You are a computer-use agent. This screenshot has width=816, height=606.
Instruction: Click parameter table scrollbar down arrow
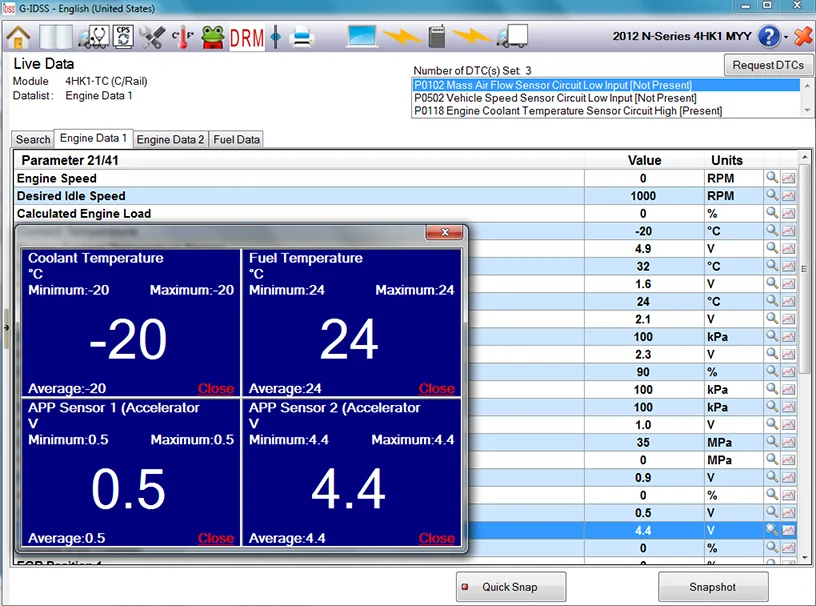point(805,557)
